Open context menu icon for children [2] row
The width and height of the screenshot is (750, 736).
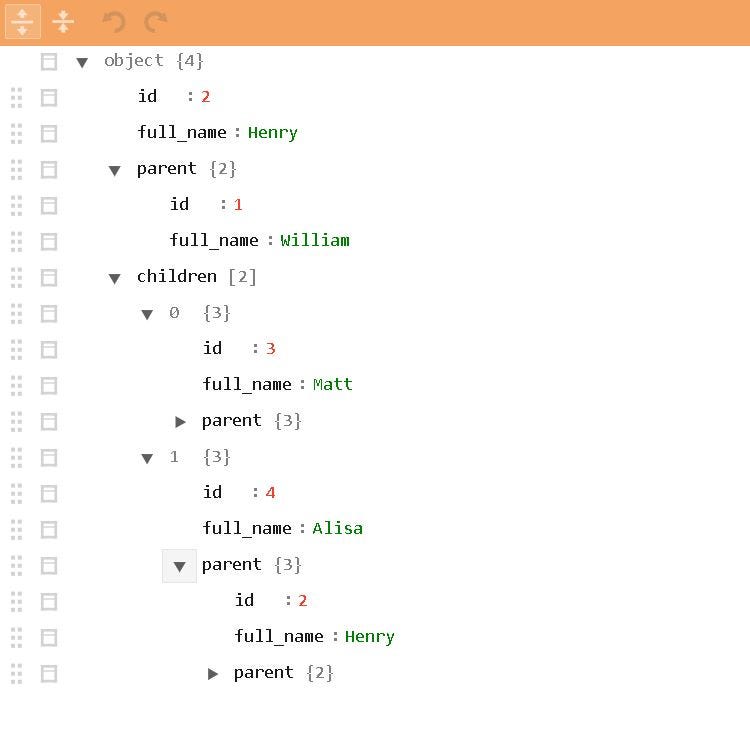point(49,278)
